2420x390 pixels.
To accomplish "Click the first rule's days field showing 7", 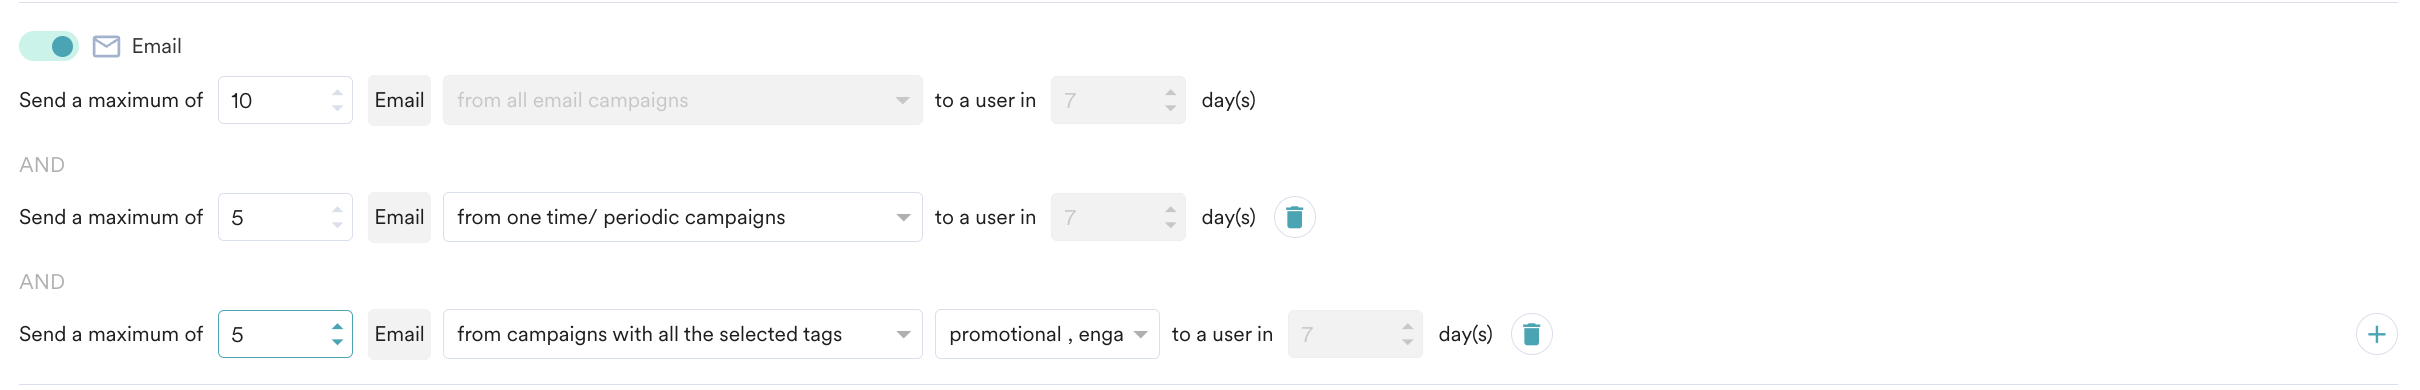I will [1118, 100].
